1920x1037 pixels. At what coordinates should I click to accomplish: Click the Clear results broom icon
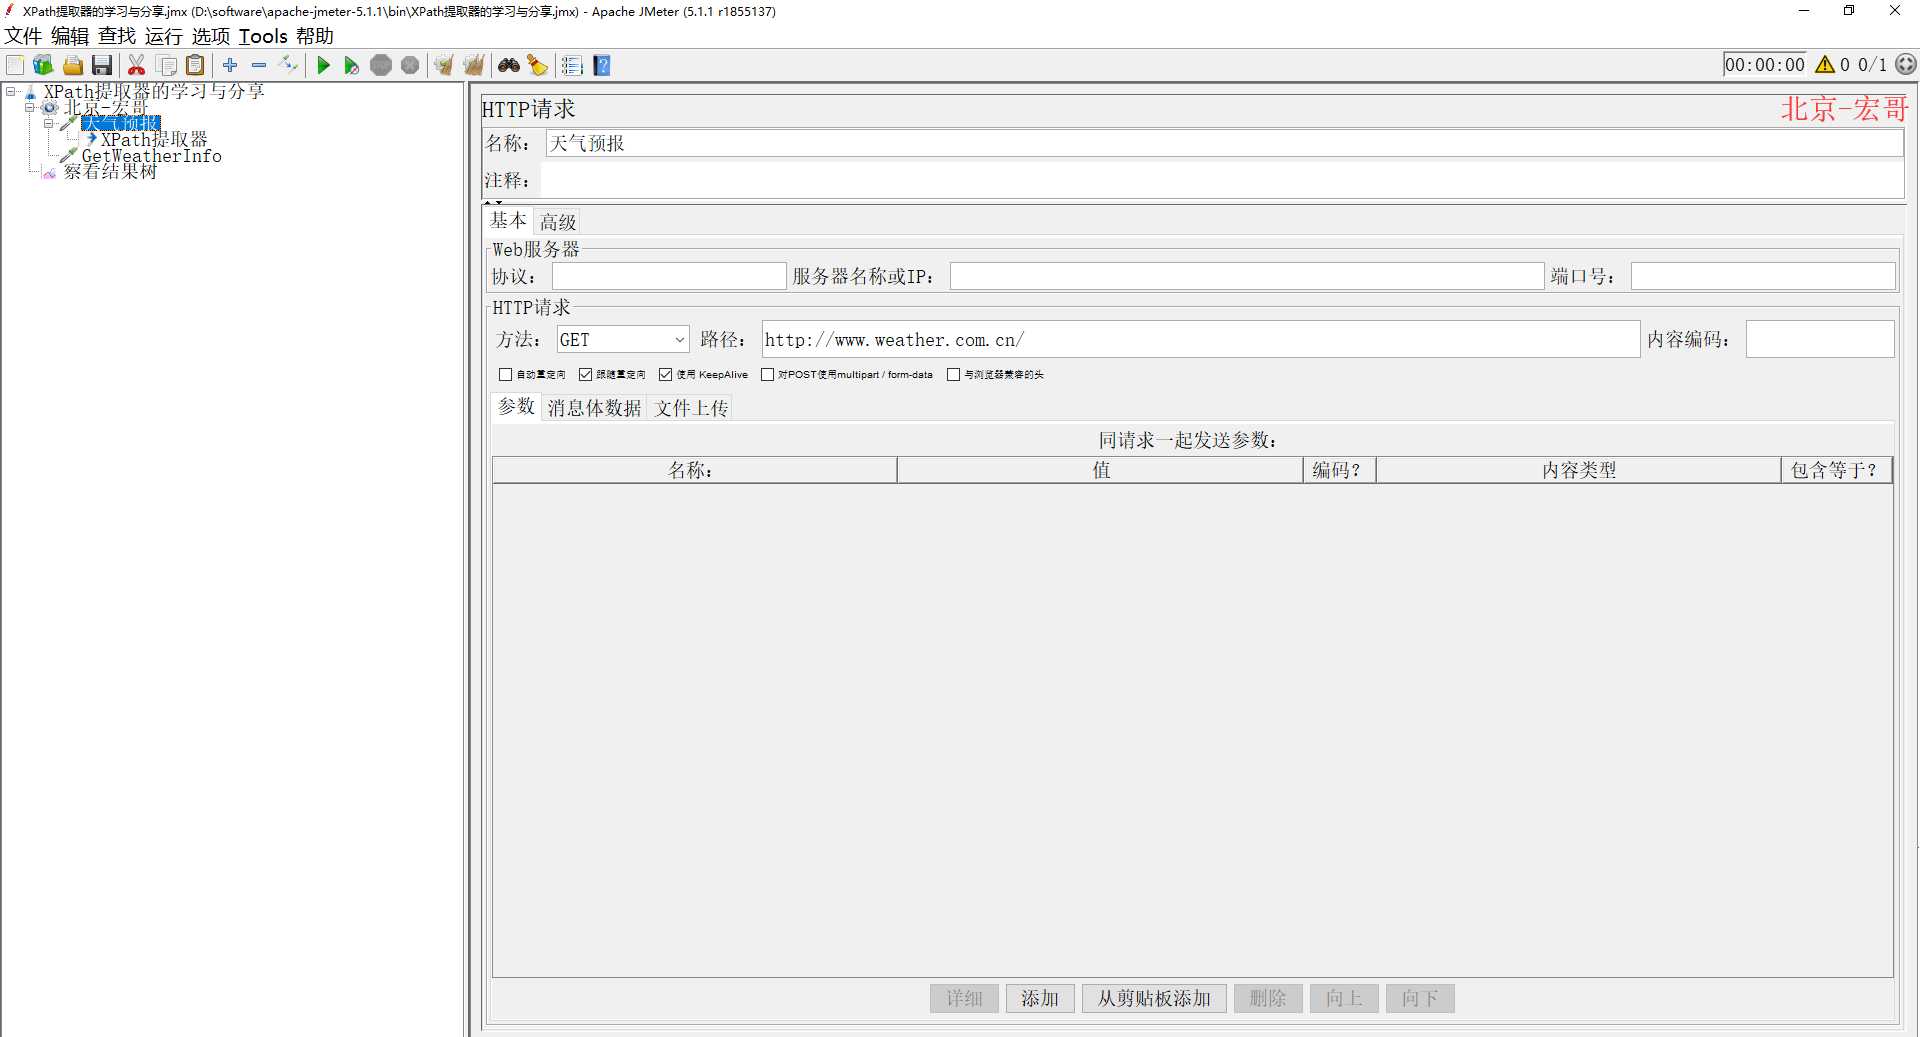coord(444,65)
